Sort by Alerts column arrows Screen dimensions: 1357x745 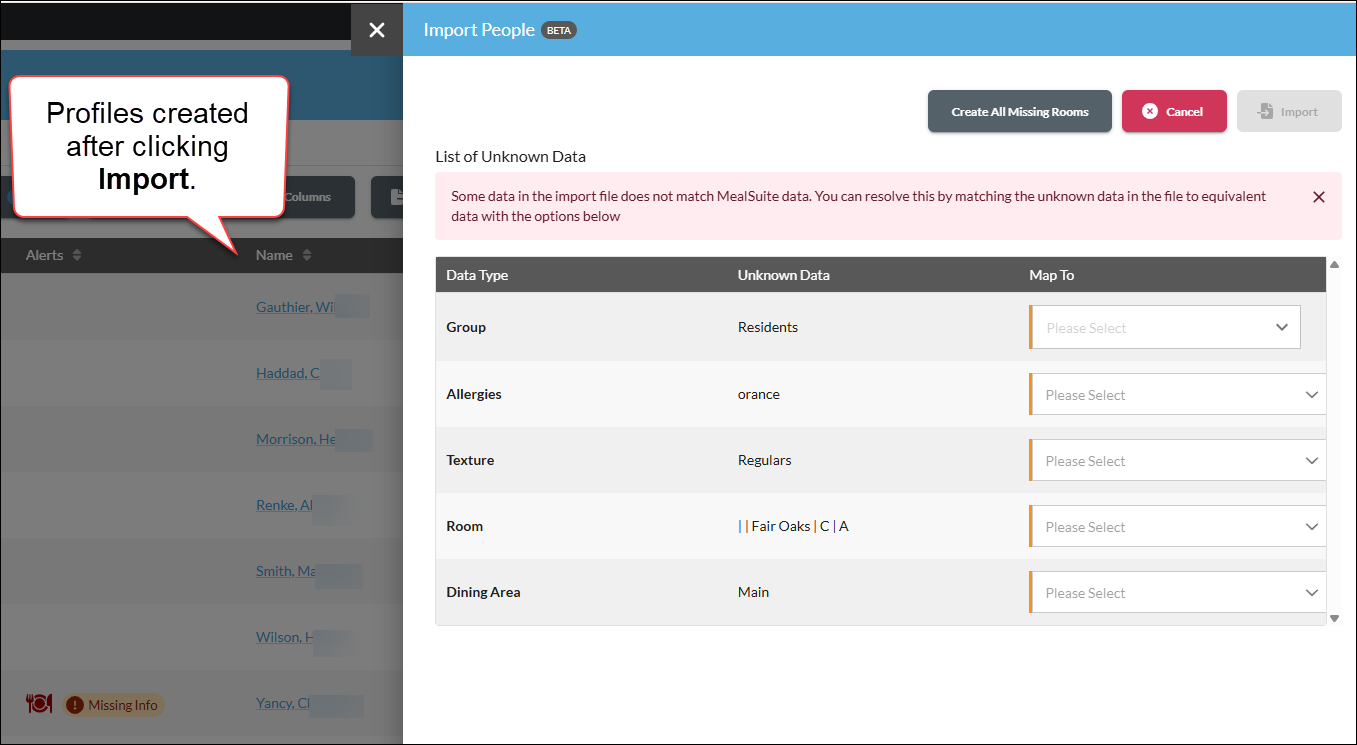(77, 255)
